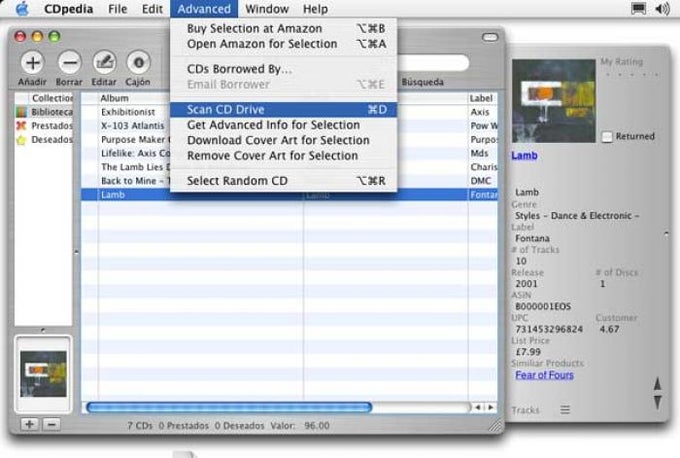Open the CDpedia application menu

[x=69, y=9]
